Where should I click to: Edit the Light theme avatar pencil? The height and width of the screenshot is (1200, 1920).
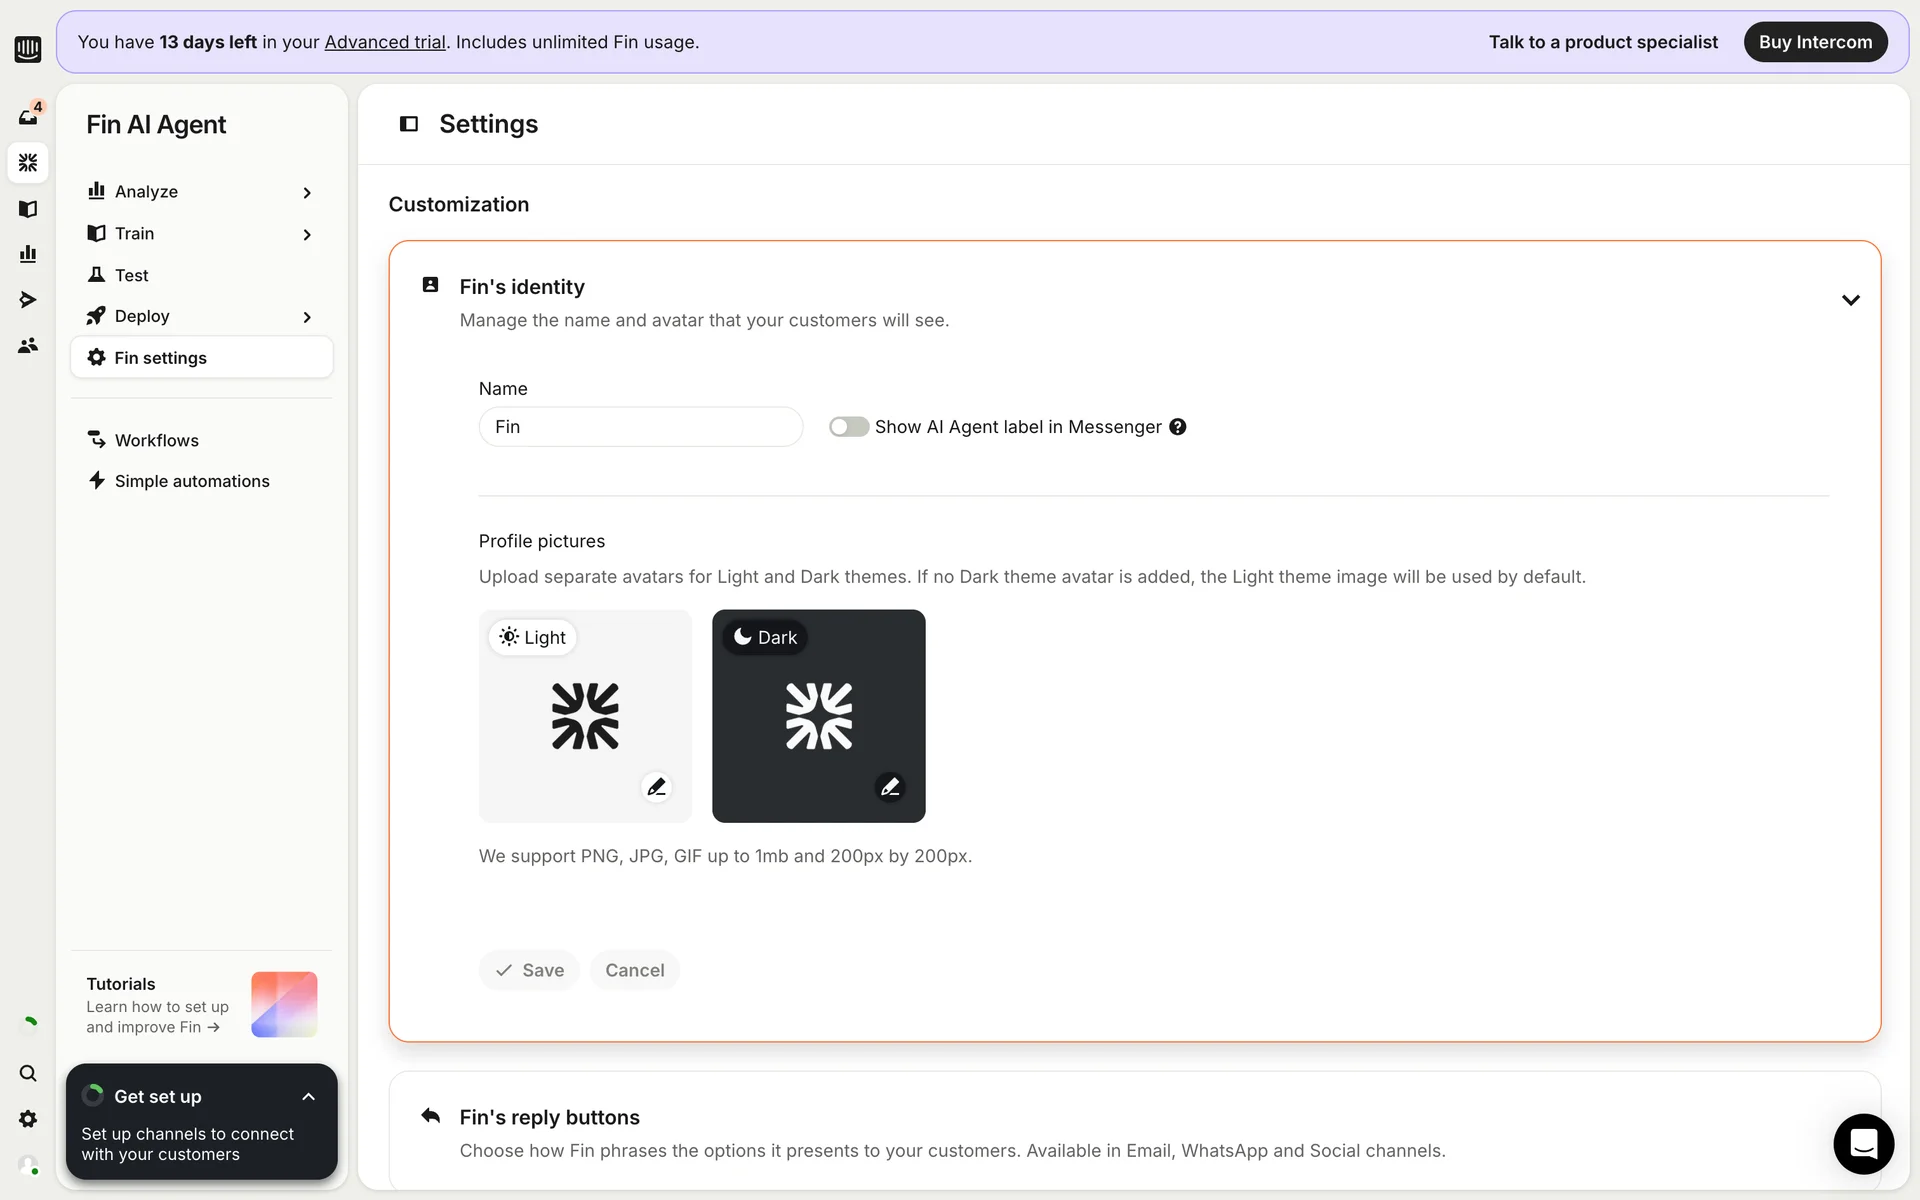pyautogui.click(x=656, y=787)
